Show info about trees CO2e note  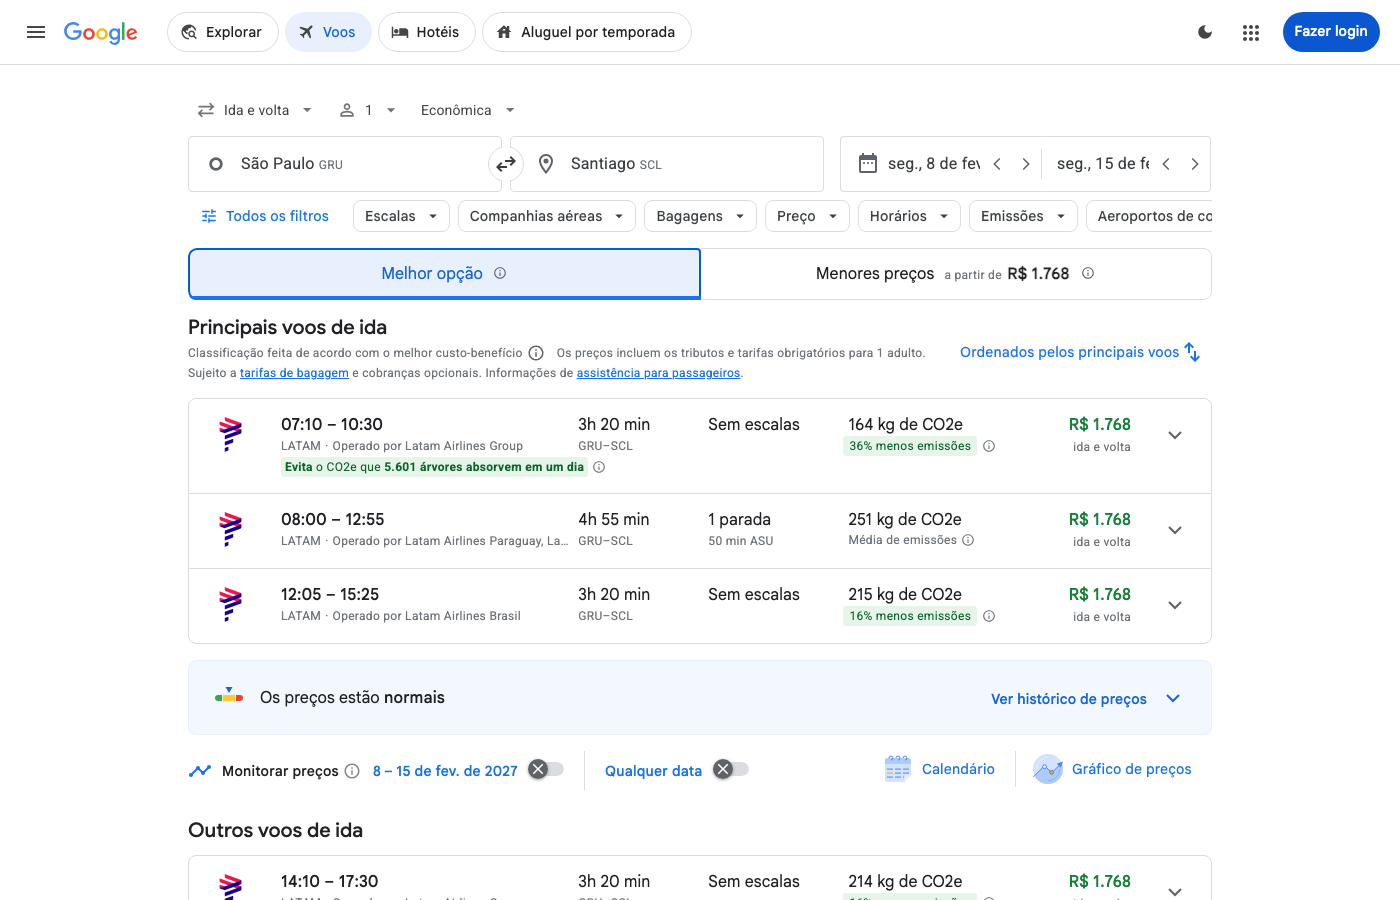pyautogui.click(x=599, y=467)
